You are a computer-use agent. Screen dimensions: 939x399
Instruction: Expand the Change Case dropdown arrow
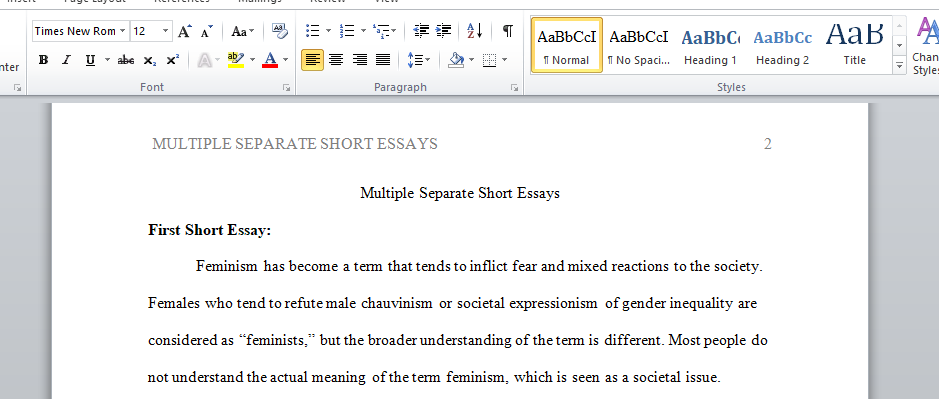(x=252, y=31)
